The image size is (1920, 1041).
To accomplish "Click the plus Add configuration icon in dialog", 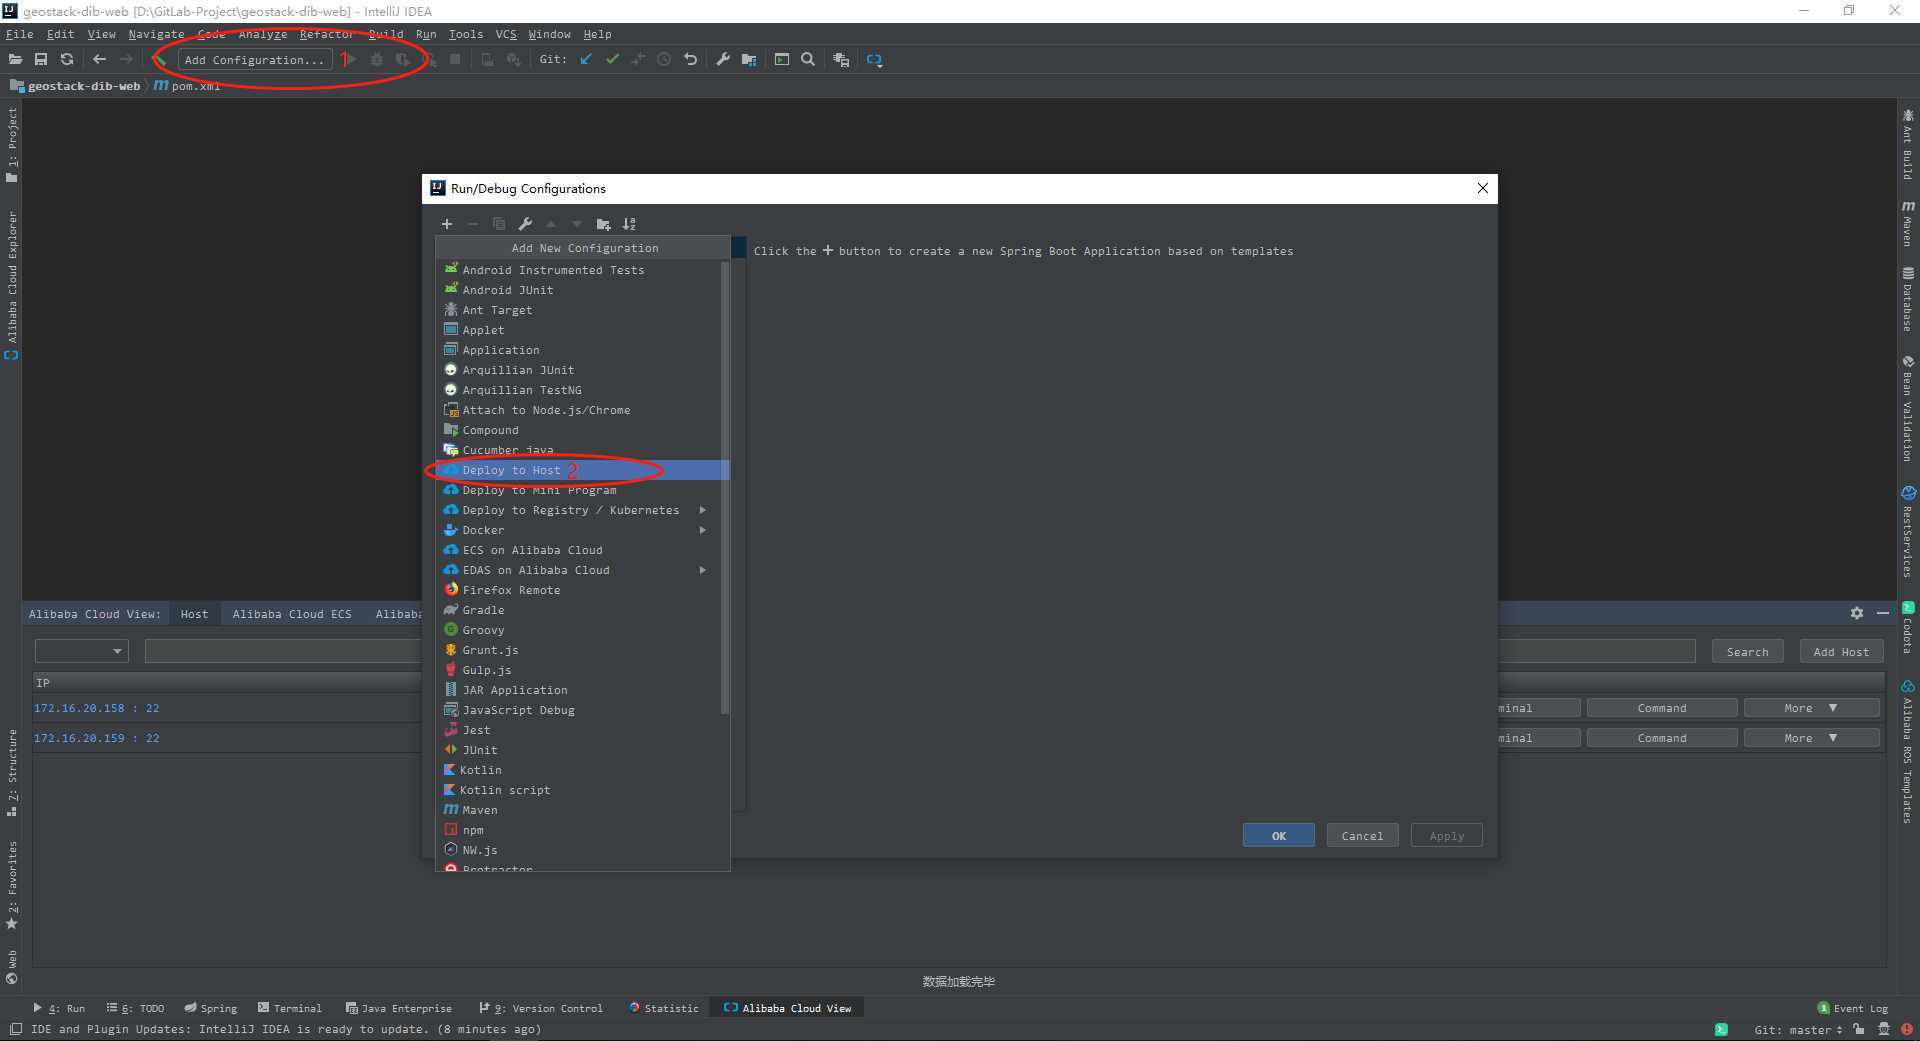I will tap(447, 224).
